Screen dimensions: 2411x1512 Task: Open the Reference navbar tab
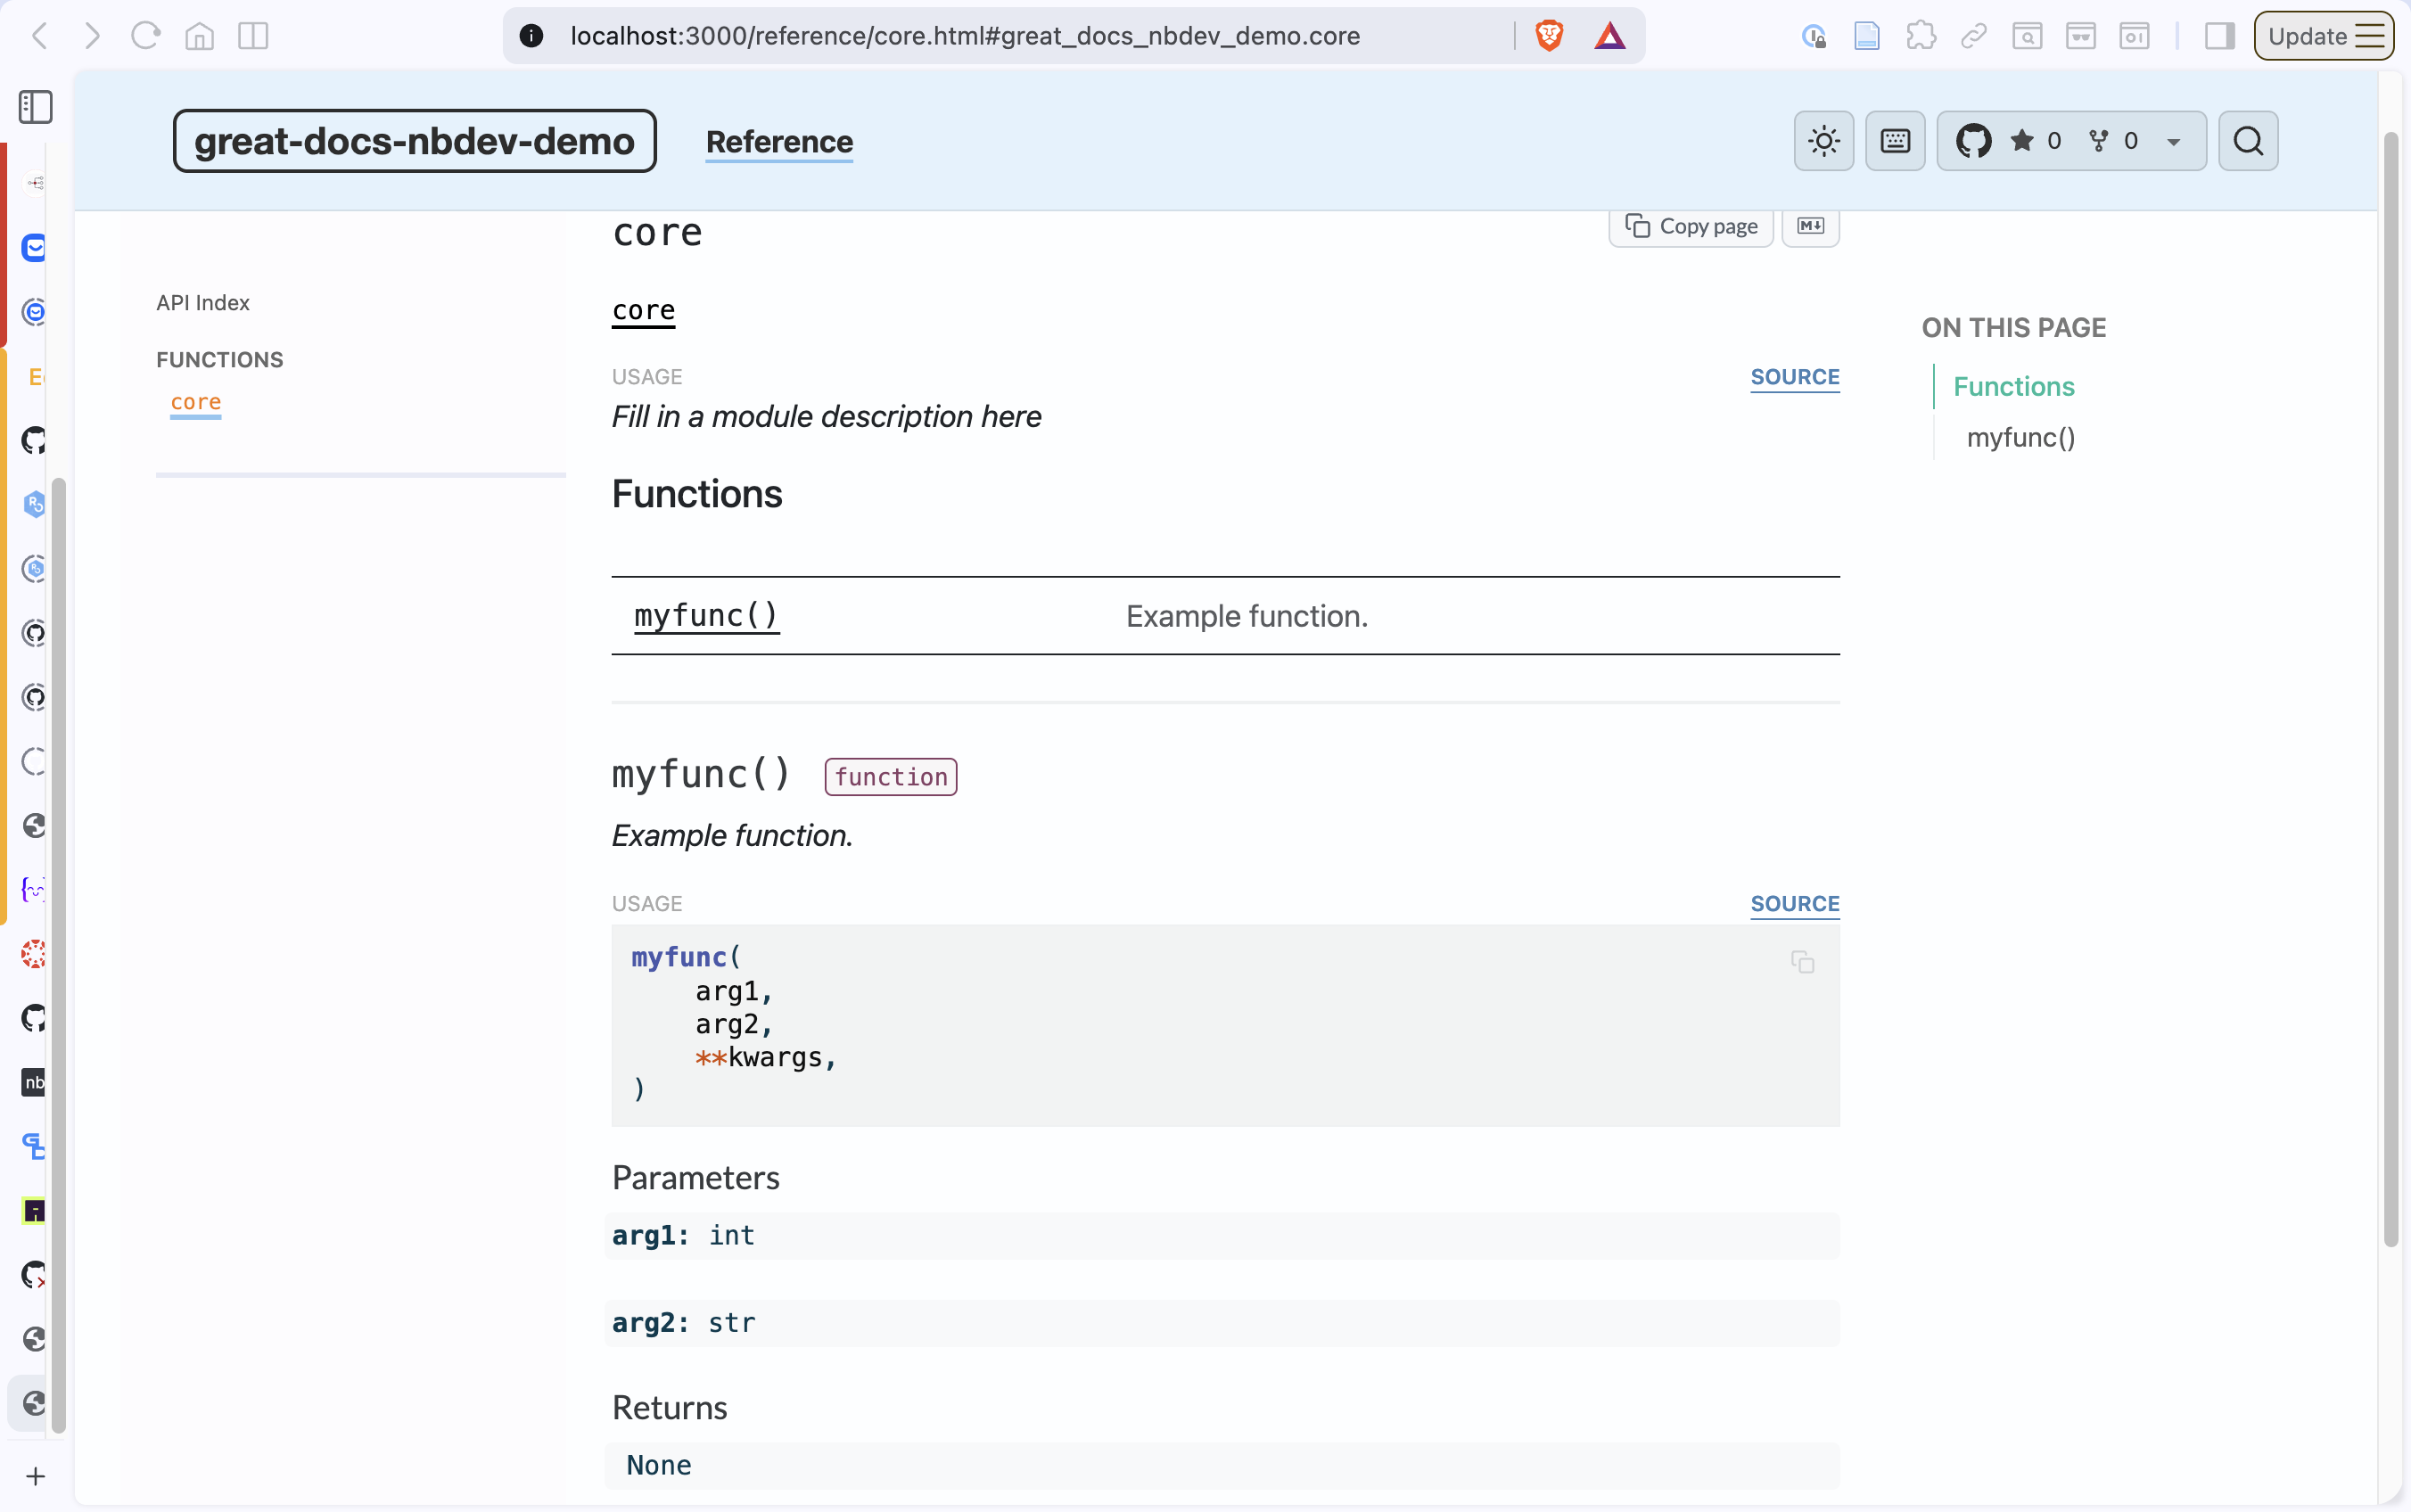779,142
